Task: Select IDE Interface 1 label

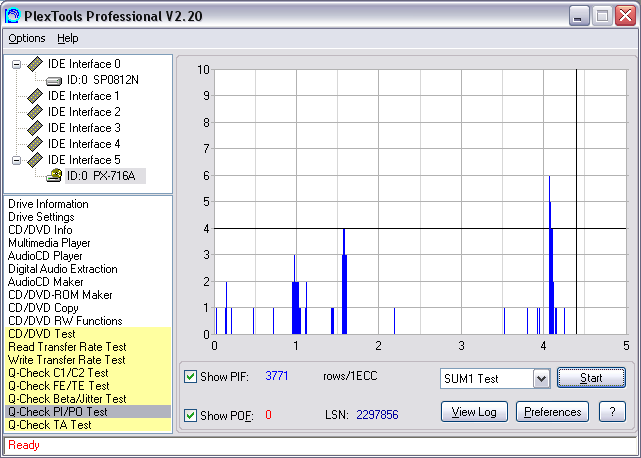Action: [84, 96]
